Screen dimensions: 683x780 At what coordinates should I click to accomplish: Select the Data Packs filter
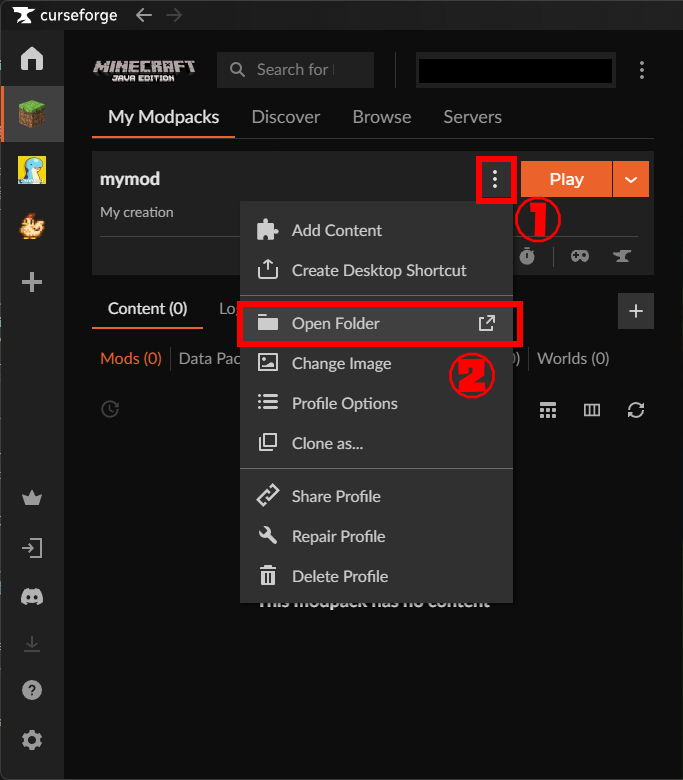pyautogui.click(x=209, y=359)
